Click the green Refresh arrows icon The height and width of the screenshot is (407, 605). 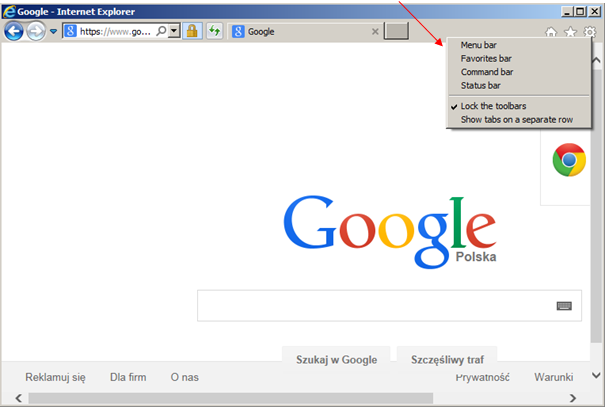click(x=215, y=31)
